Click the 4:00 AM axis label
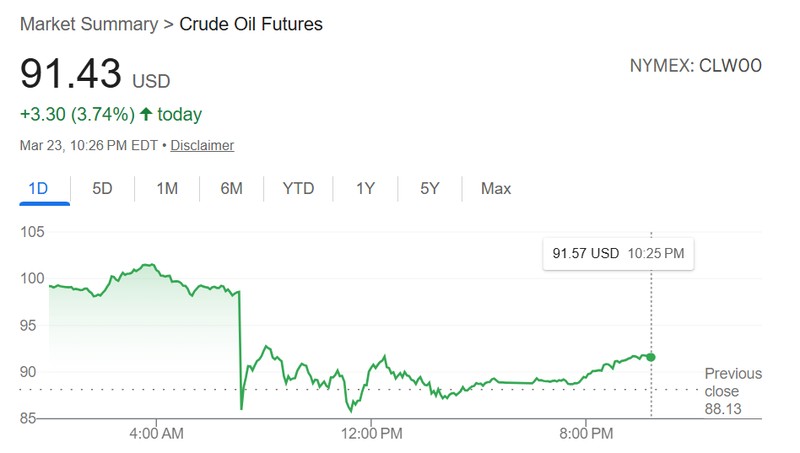This screenshot has width=800, height=453. (156, 433)
